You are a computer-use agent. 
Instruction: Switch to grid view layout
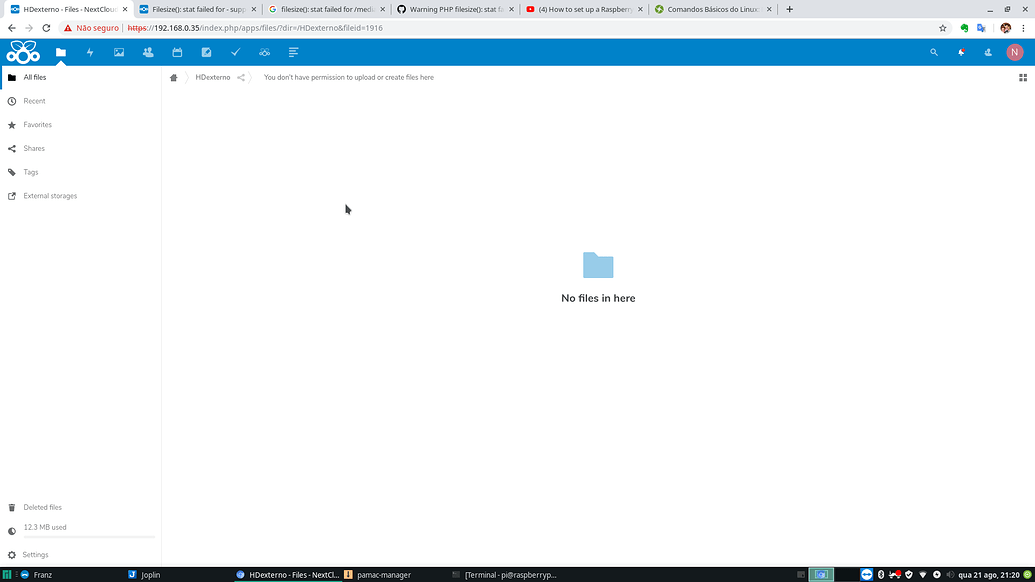(1021, 77)
